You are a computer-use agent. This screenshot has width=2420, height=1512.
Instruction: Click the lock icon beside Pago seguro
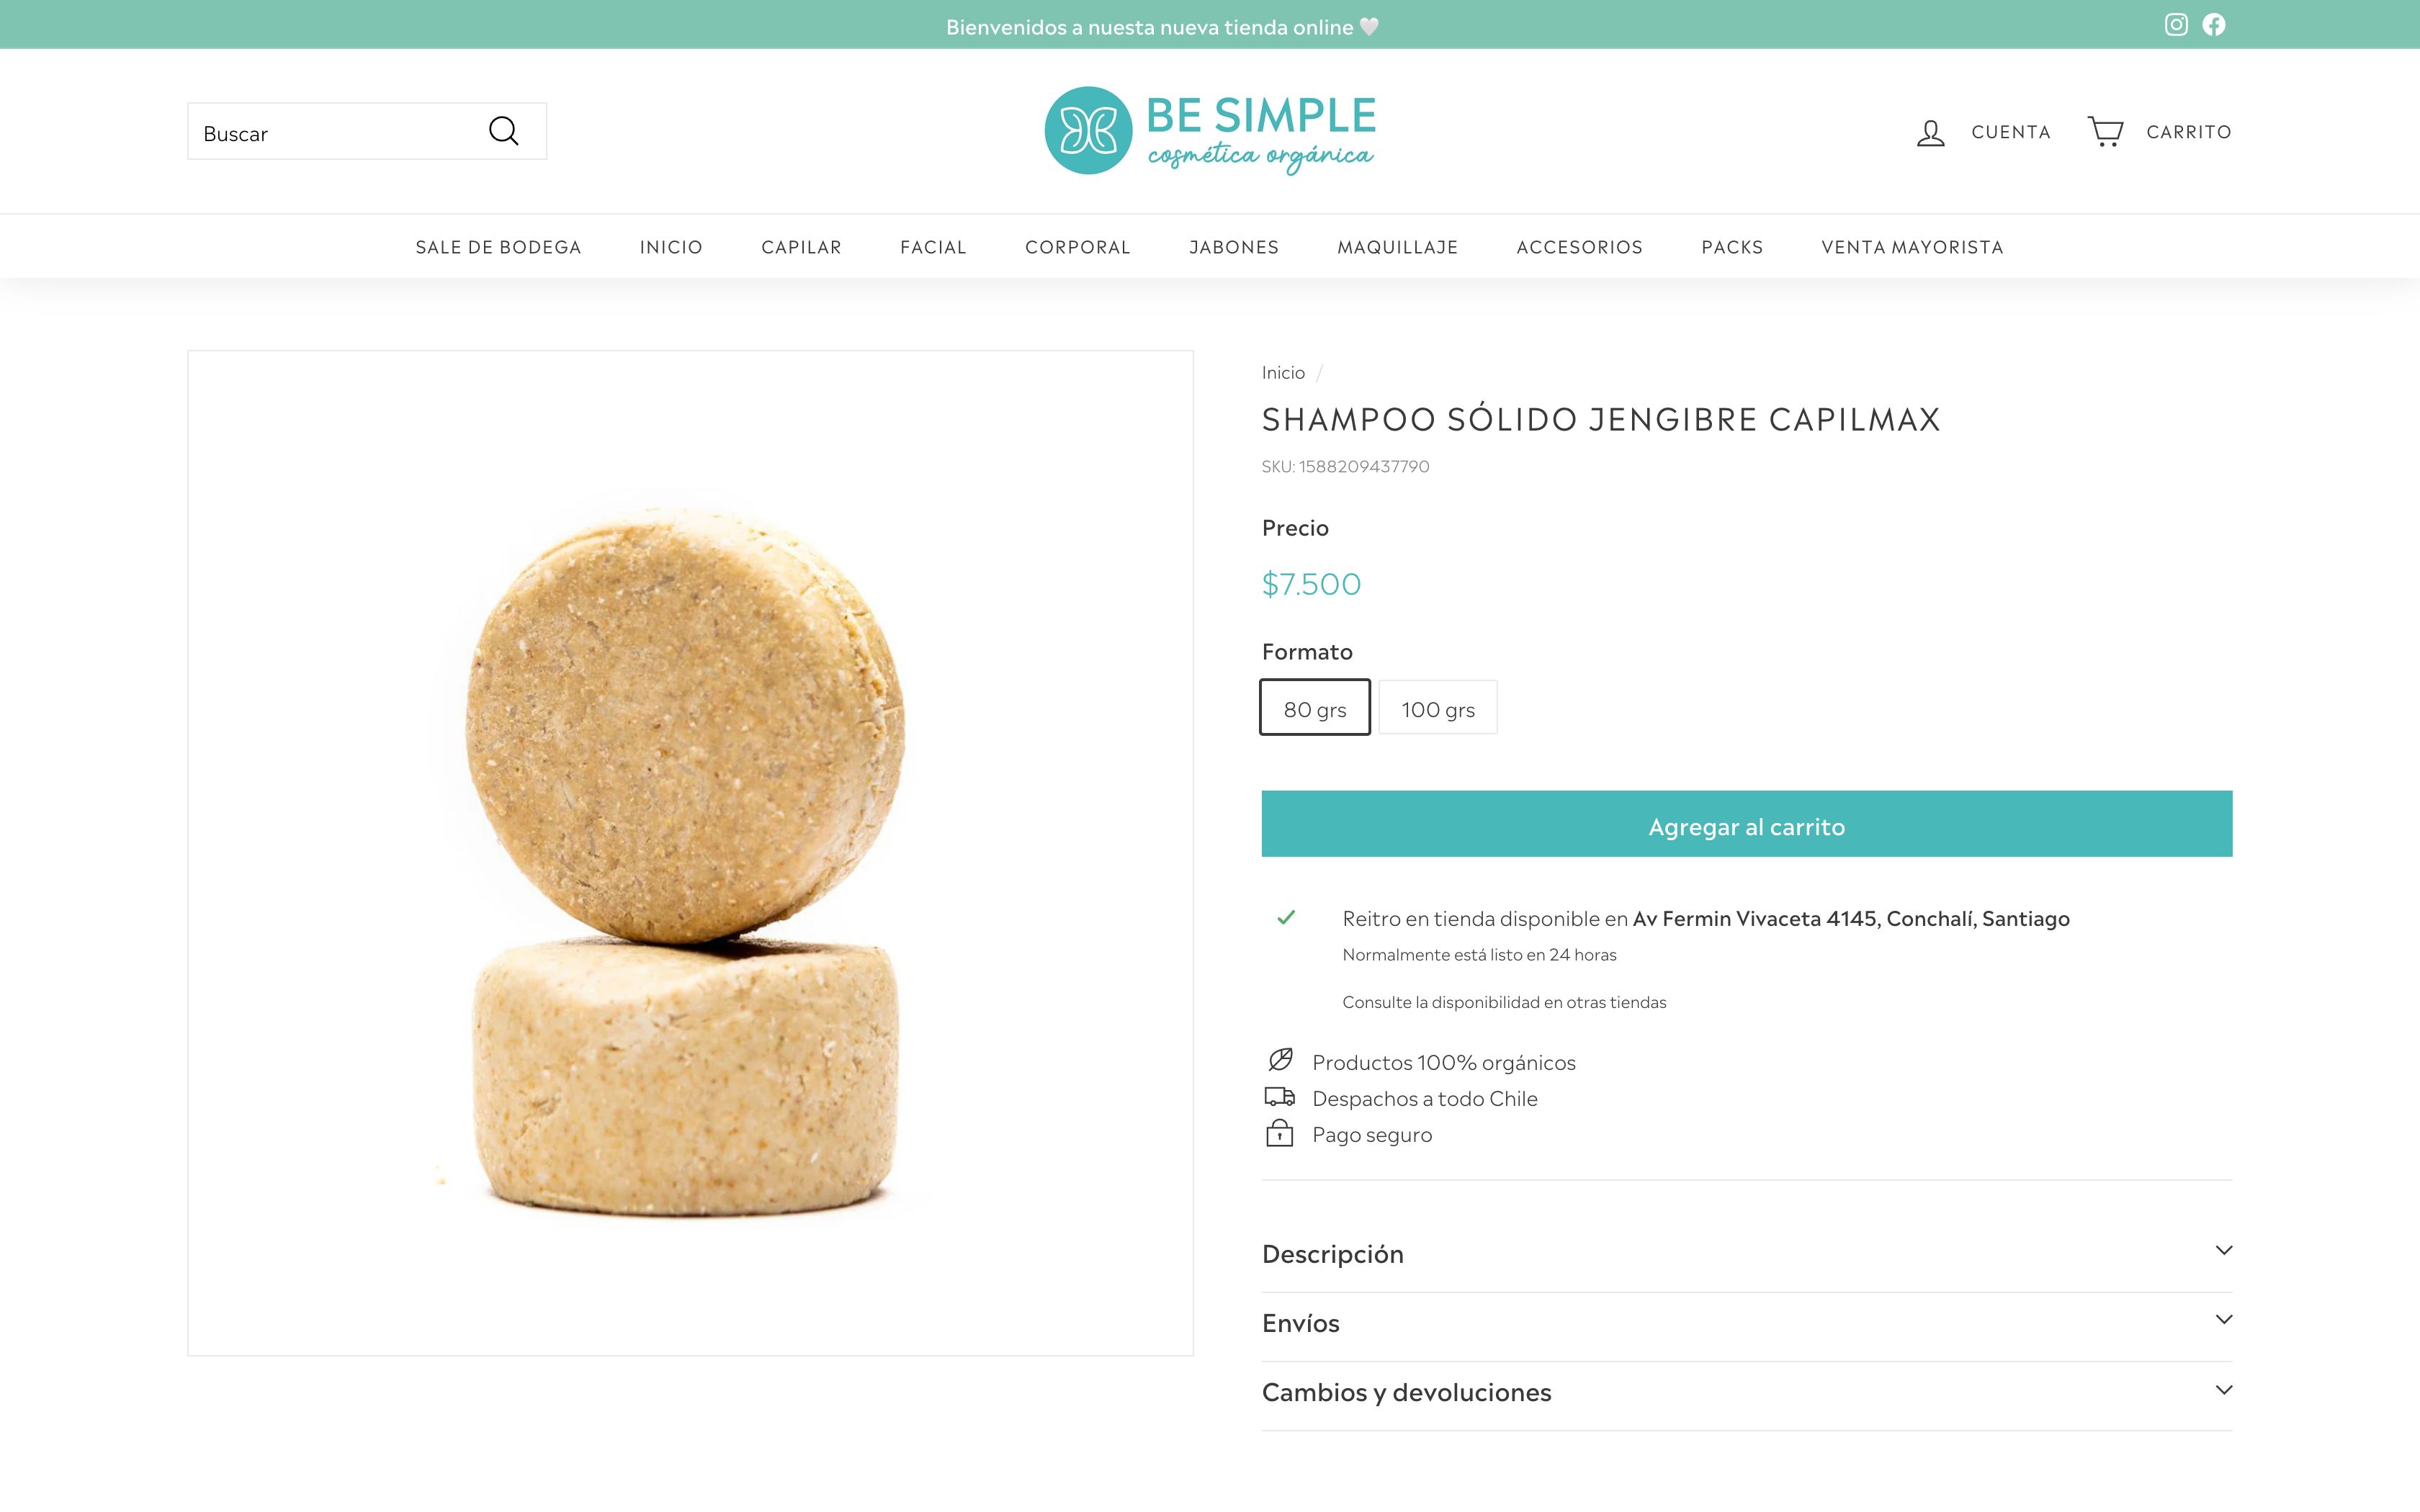click(1280, 1133)
